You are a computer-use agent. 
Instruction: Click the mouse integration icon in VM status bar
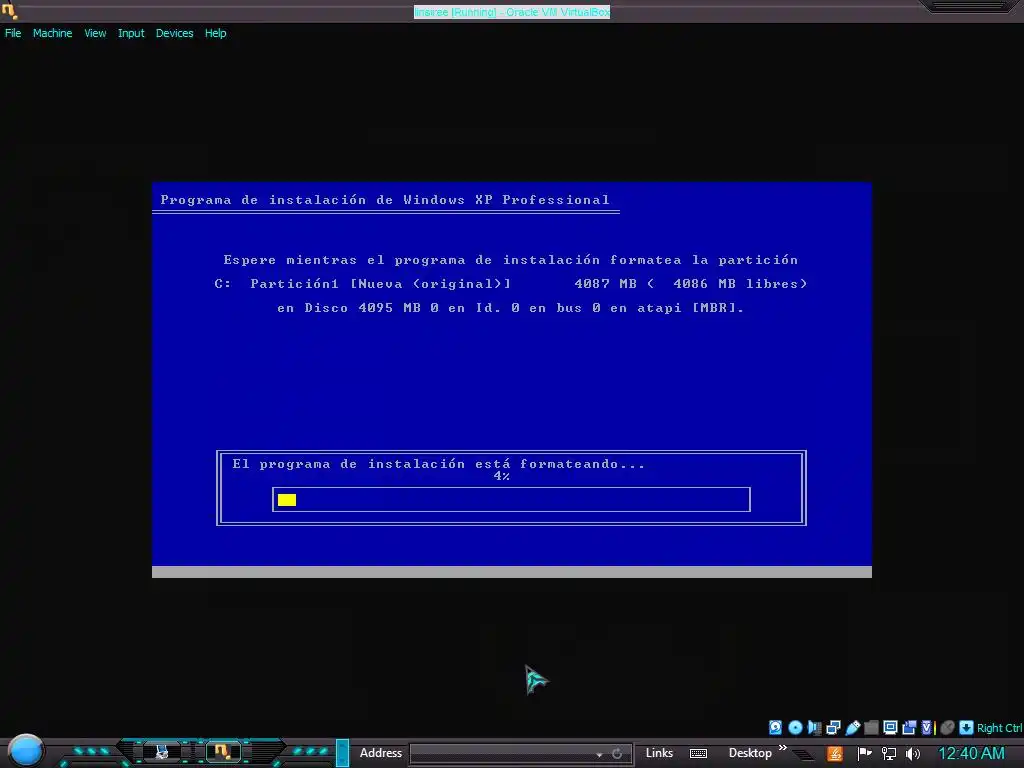click(x=948, y=728)
